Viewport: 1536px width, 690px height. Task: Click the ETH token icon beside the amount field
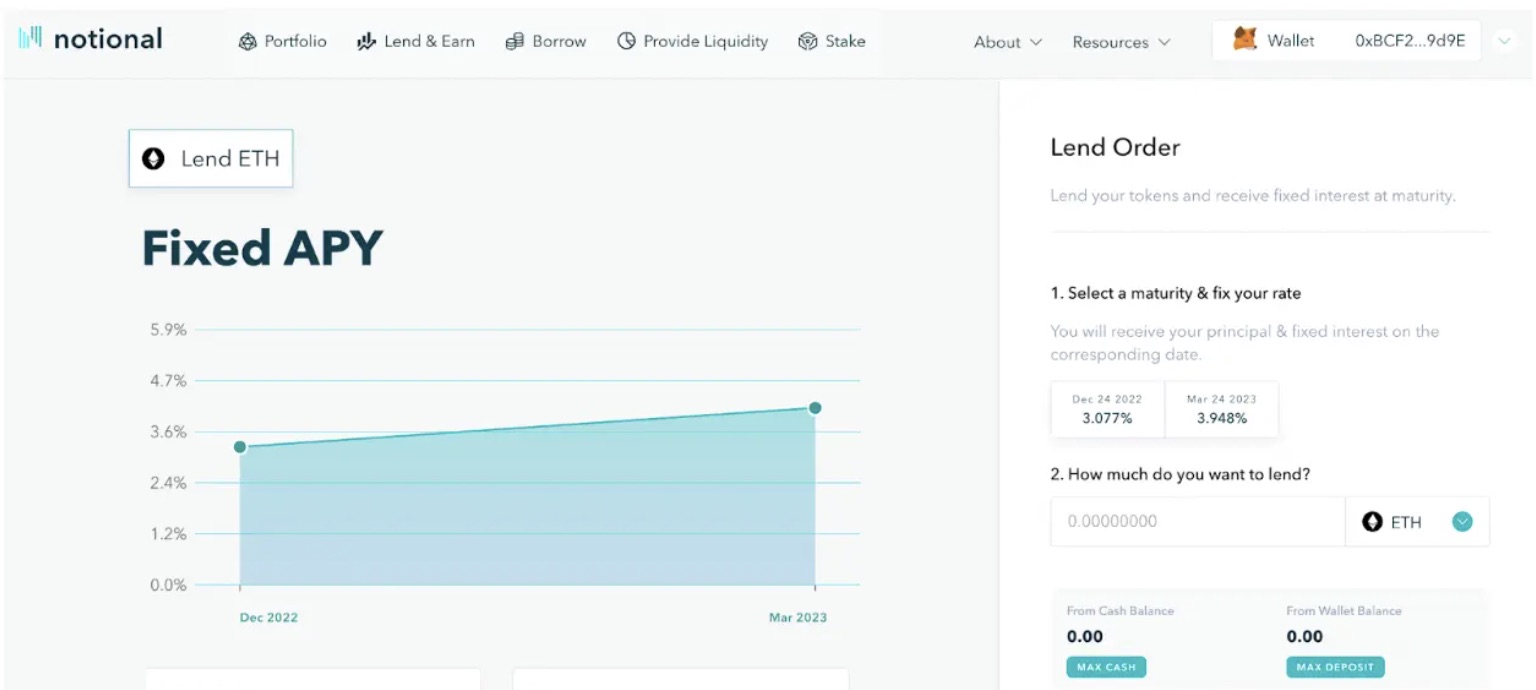click(x=1373, y=521)
